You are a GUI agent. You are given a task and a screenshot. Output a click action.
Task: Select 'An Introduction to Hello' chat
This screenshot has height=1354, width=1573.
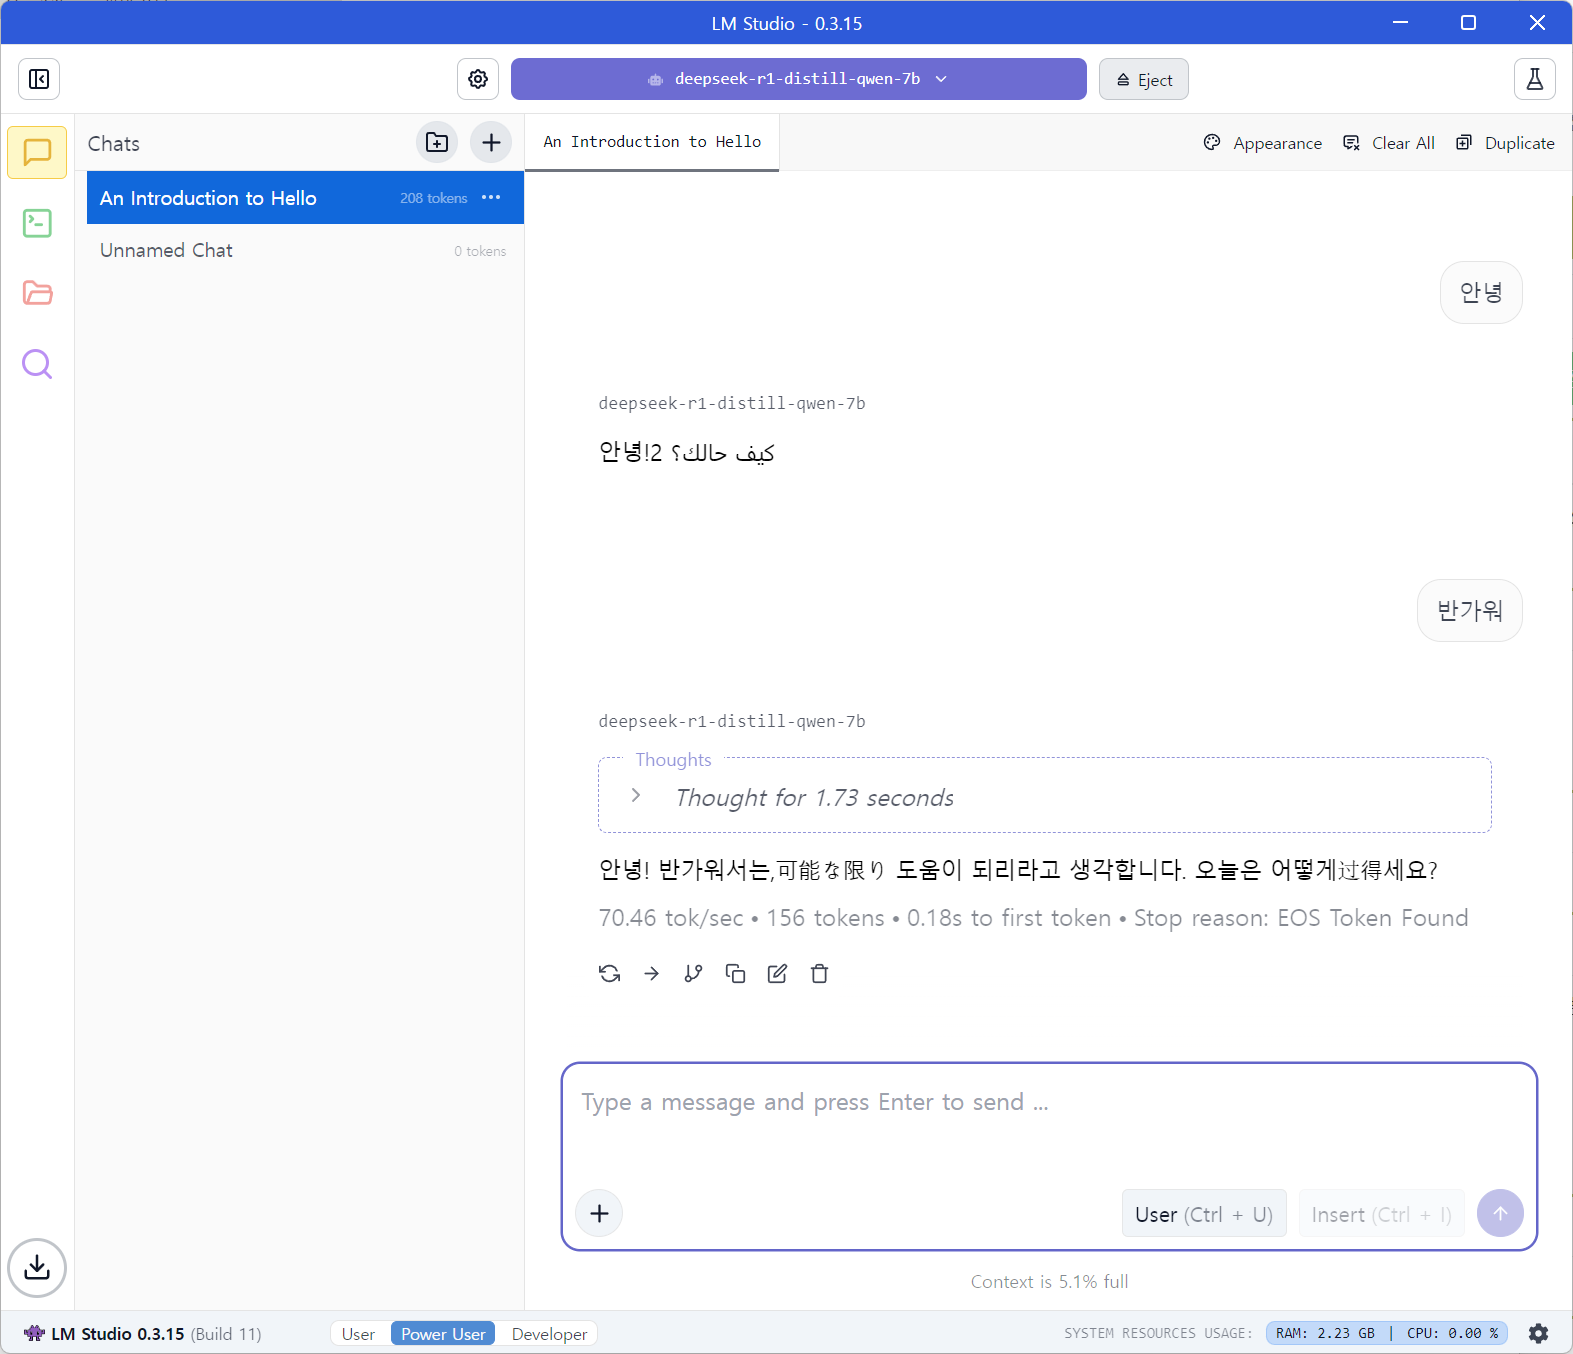point(305,198)
